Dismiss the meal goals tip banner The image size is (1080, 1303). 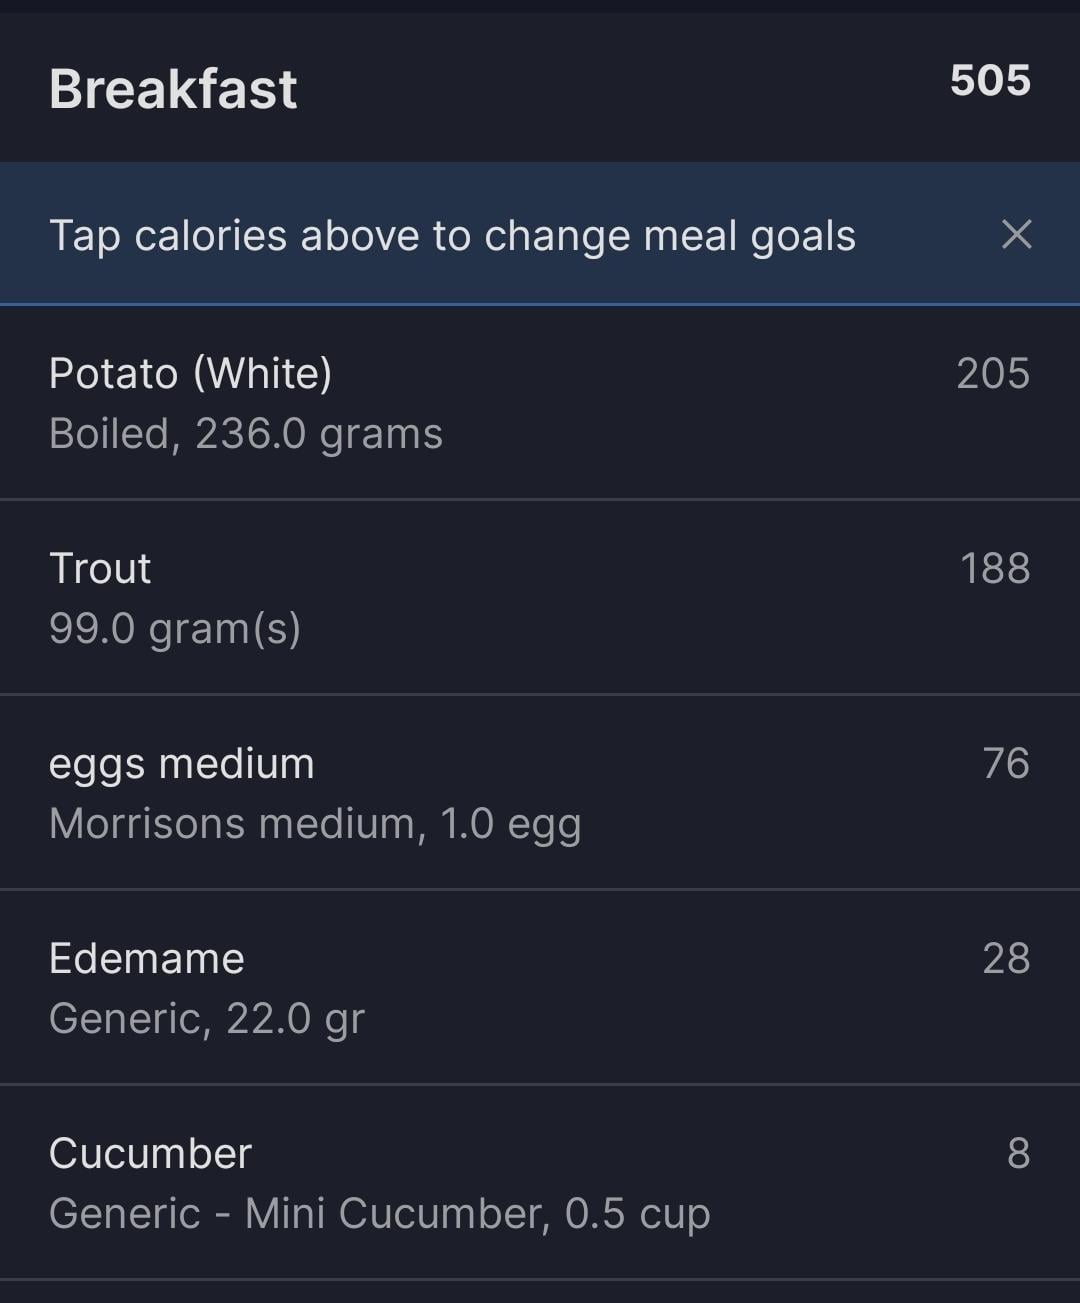1016,235
